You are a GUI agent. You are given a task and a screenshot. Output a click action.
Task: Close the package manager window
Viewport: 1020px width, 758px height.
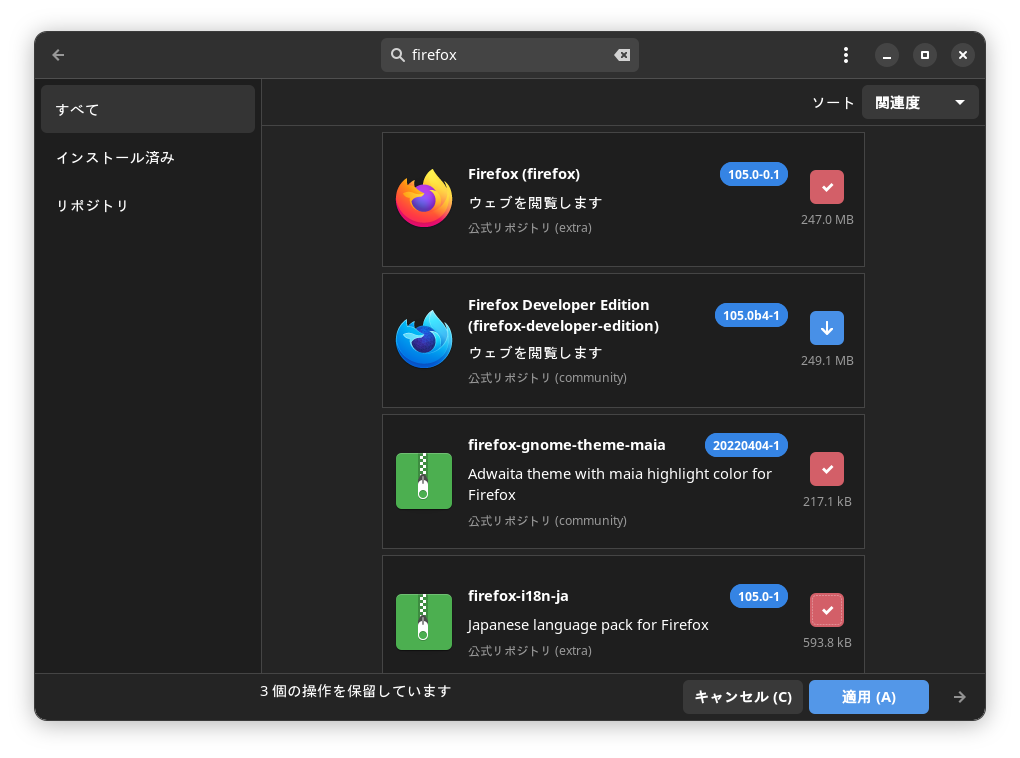[963, 55]
